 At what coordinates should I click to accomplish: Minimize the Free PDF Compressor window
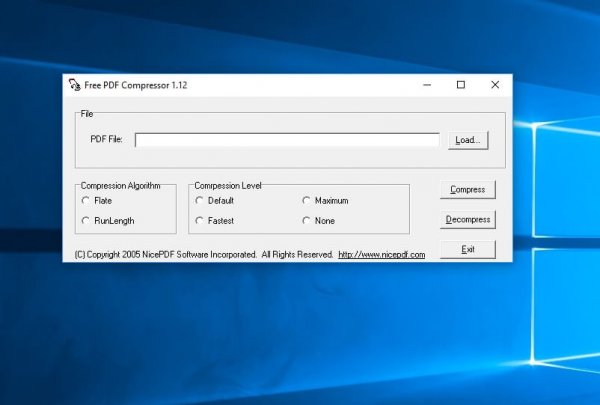(427, 85)
